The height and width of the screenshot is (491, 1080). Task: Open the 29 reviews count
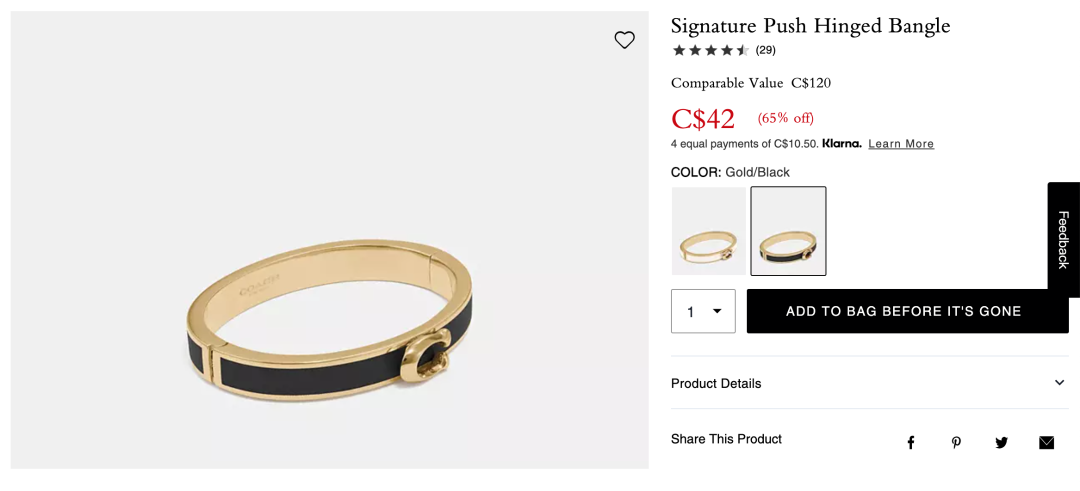765,50
